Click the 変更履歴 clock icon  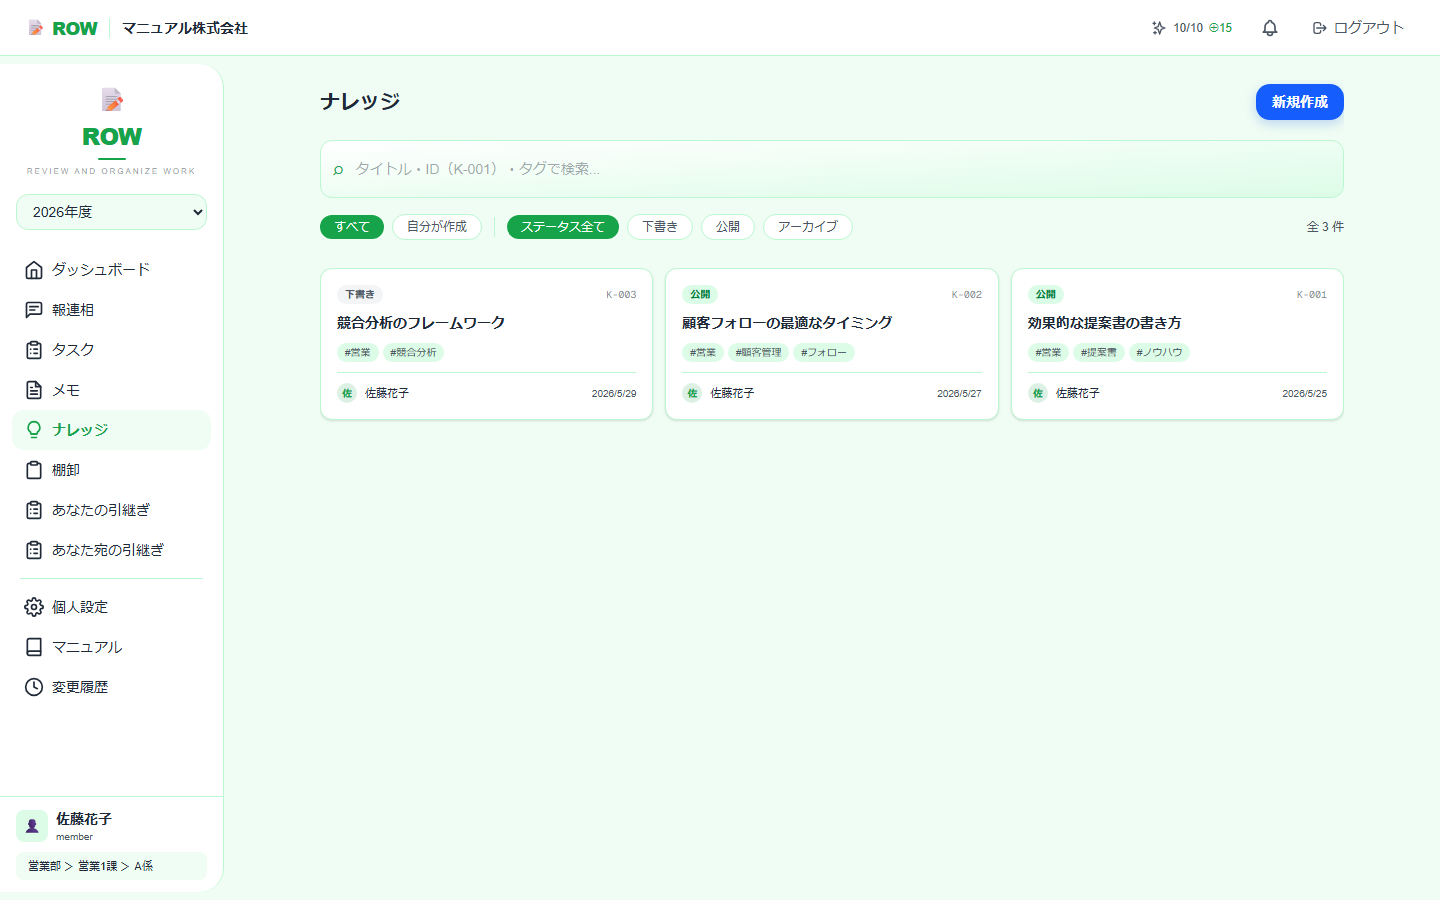[34, 687]
